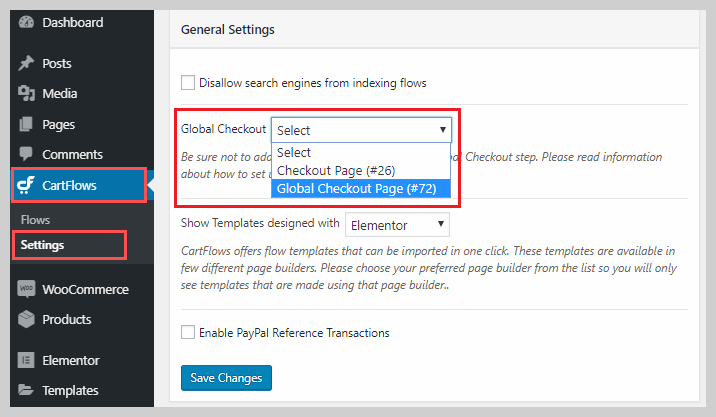
Task: Click the Elementor logo icon
Action: coord(26,360)
